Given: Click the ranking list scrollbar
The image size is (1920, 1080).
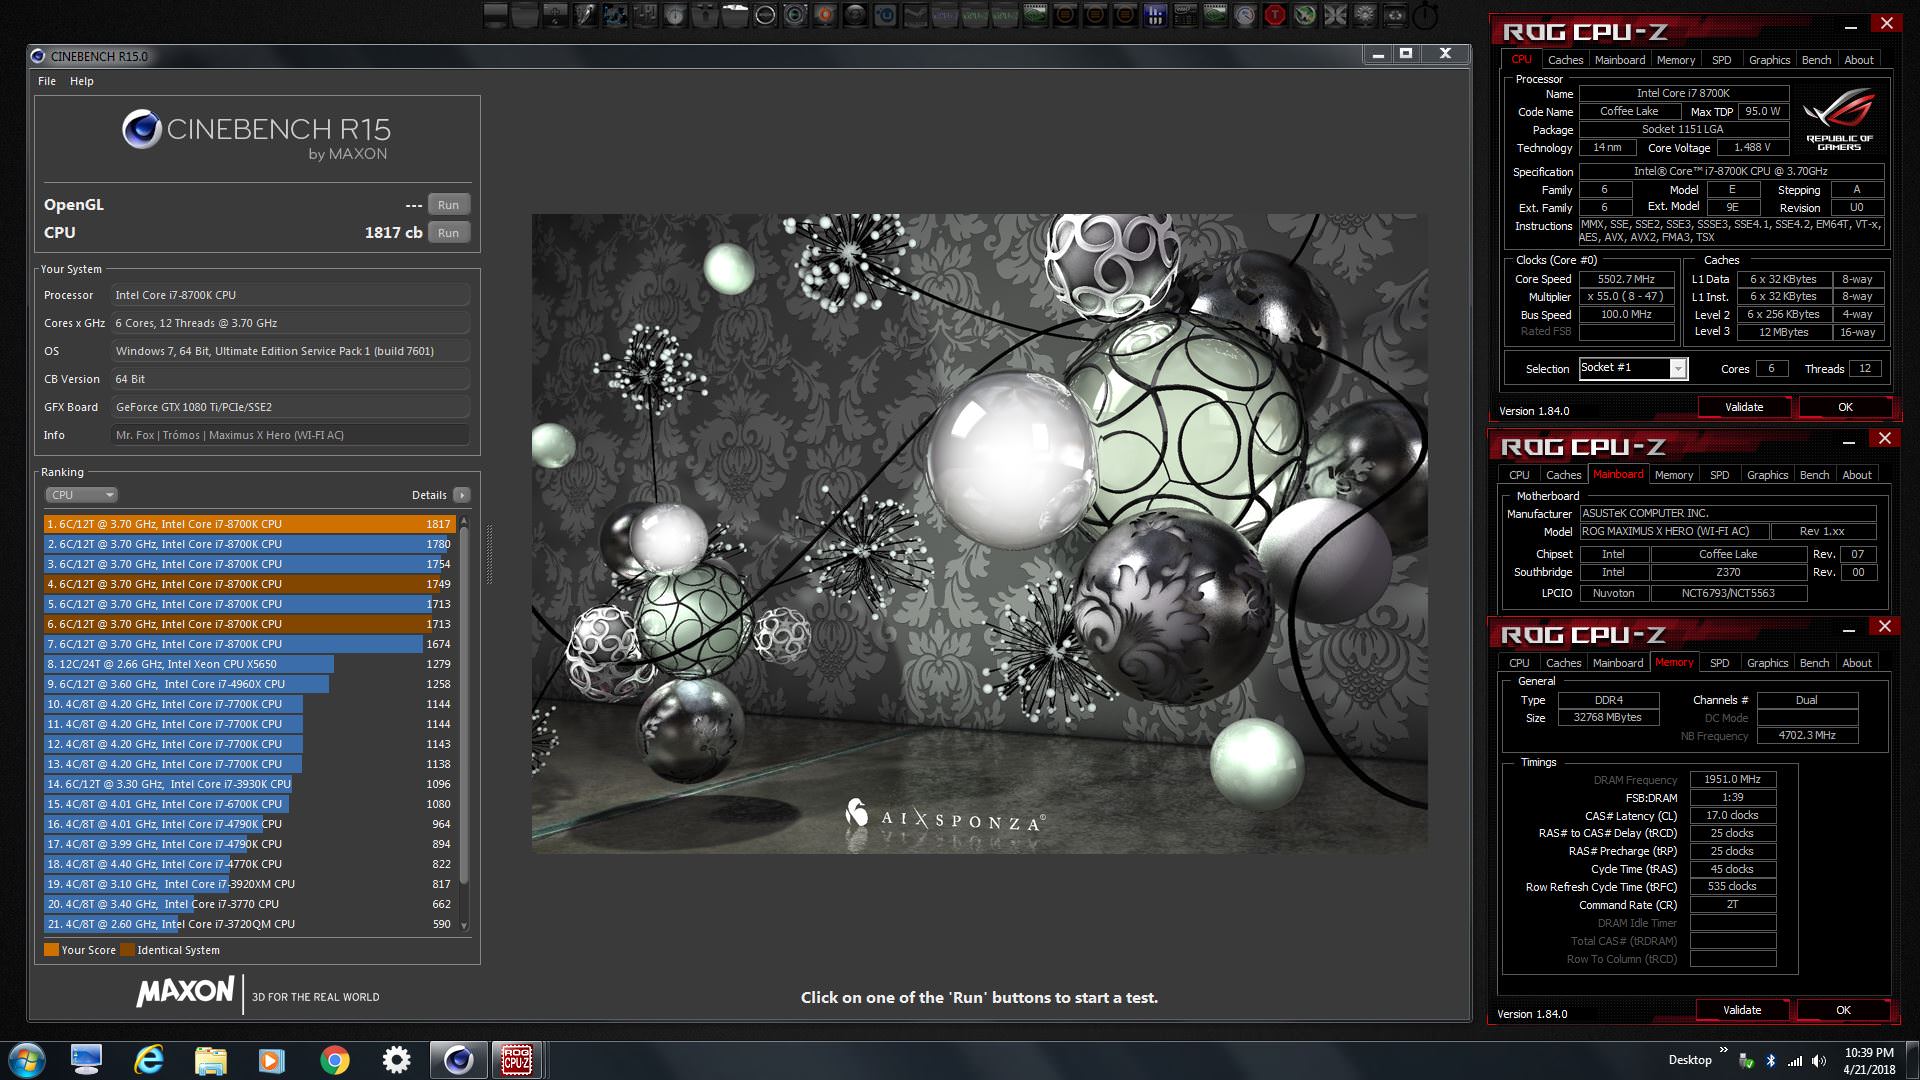Looking at the screenshot, I should tap(463, 700).
